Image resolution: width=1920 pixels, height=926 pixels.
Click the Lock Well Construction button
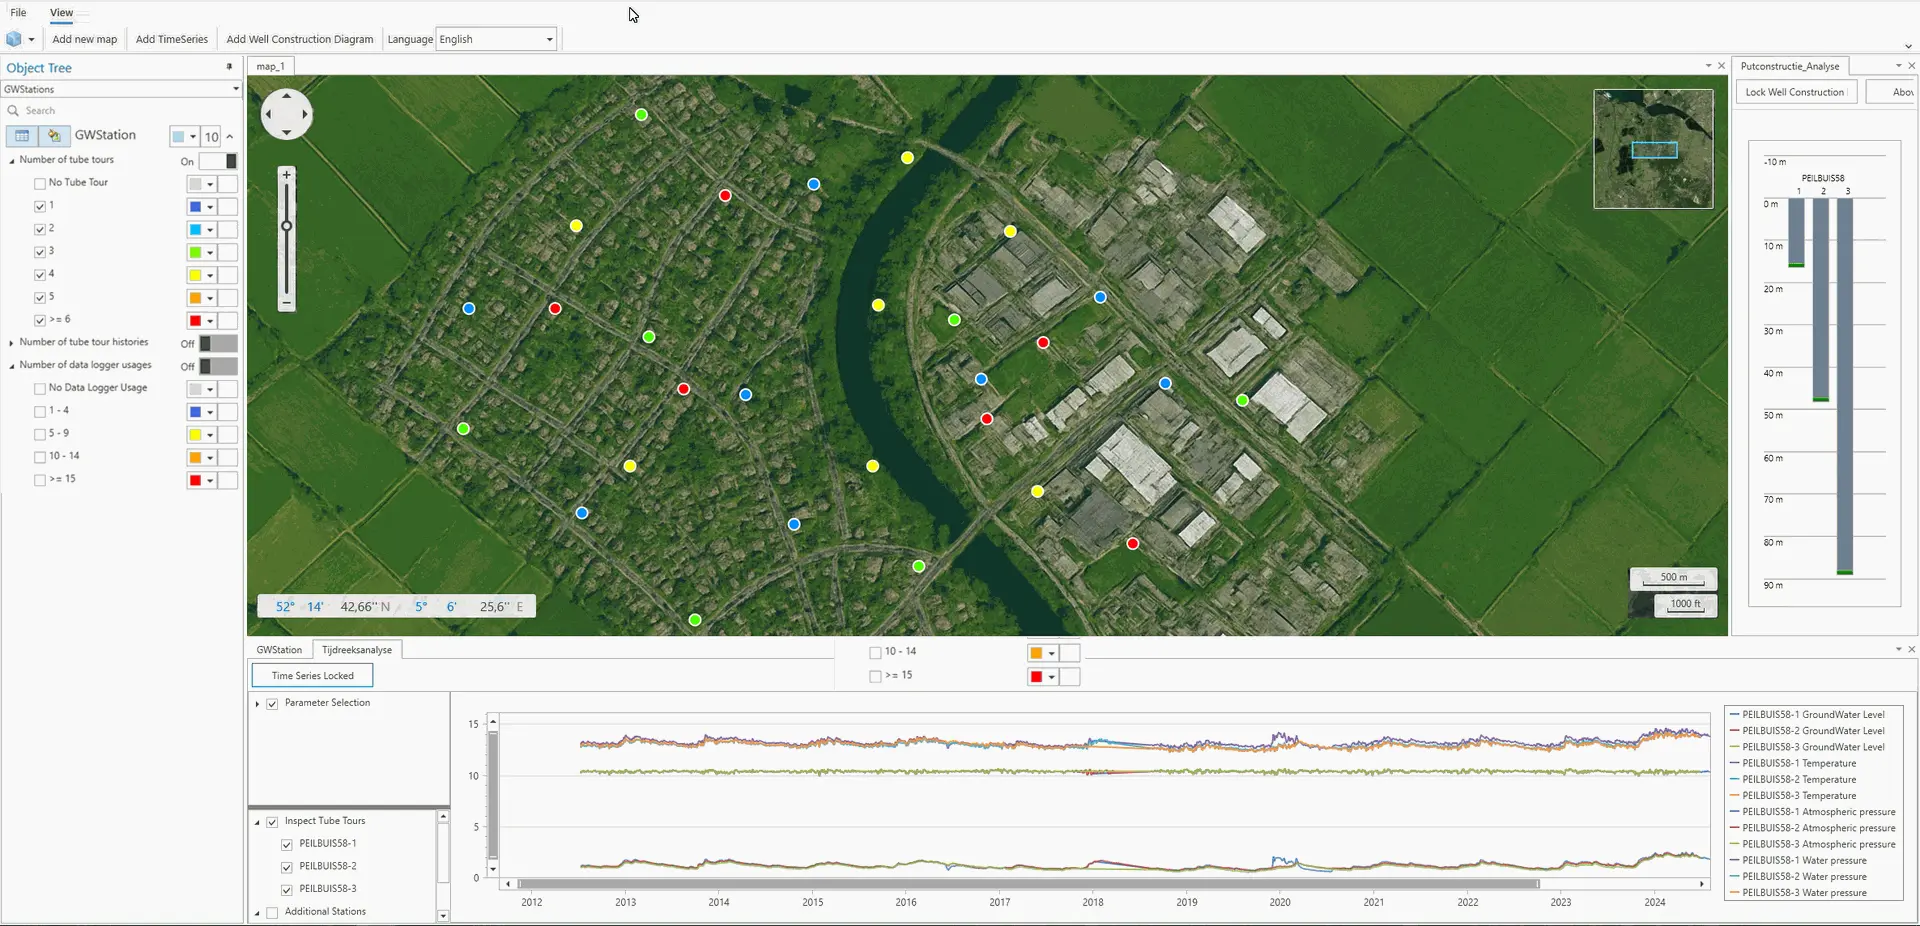(1795, 92)
